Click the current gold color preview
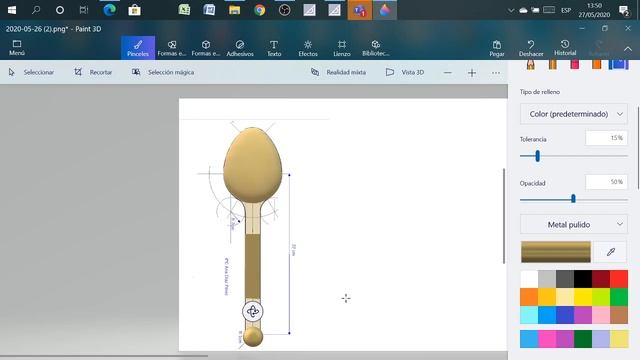 pos(556,252)
